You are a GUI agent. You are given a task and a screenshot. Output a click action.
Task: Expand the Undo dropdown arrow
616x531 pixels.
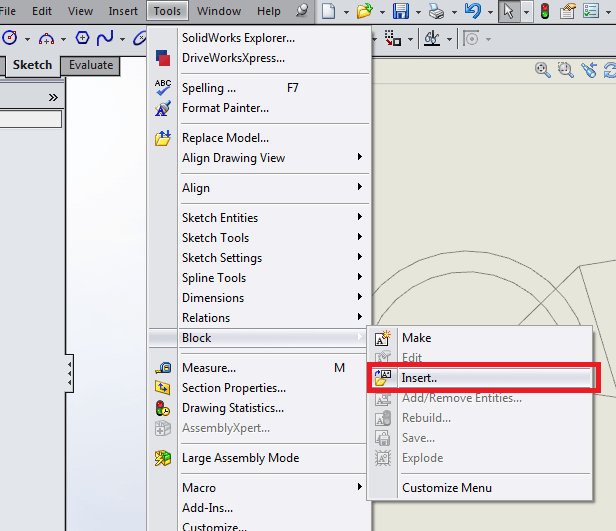pos(490,12)
